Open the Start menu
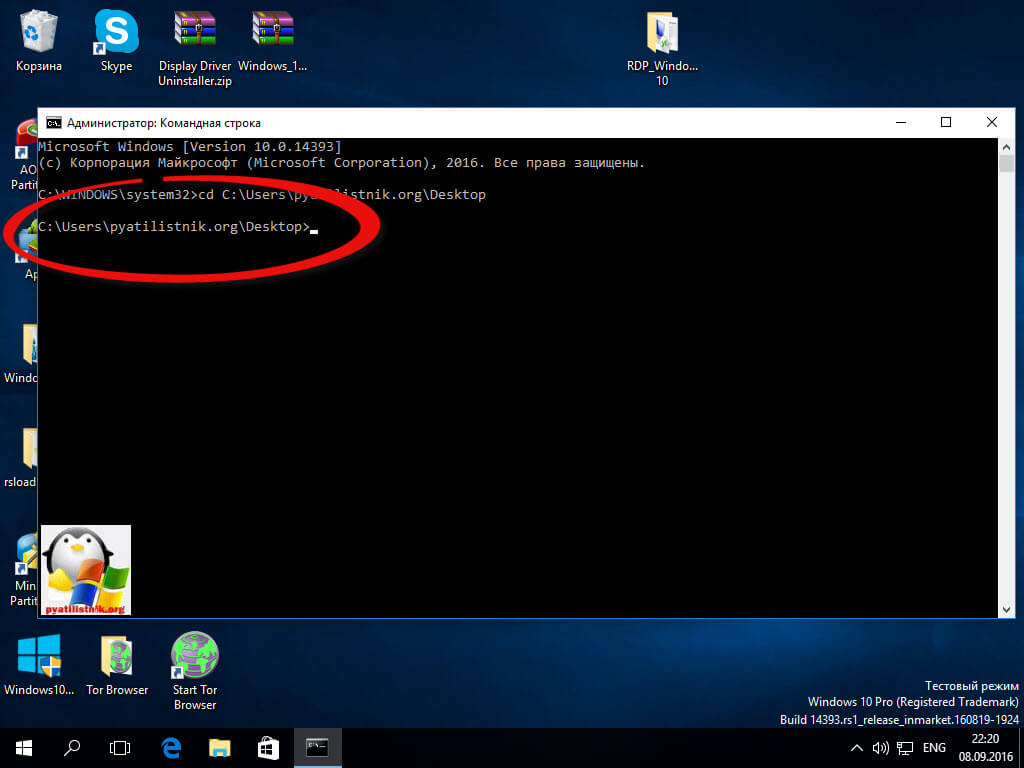The width and height of the screenshot is (1024, 768). [24, 747]
